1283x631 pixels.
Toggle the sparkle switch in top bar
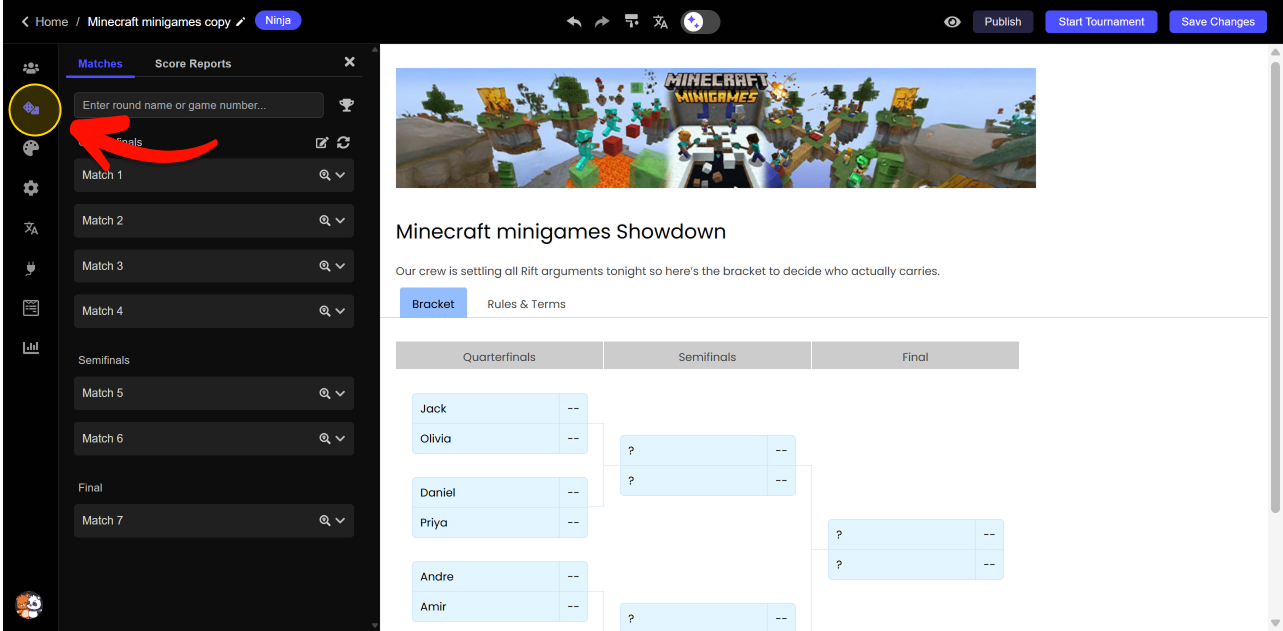(x=700, y=22)
